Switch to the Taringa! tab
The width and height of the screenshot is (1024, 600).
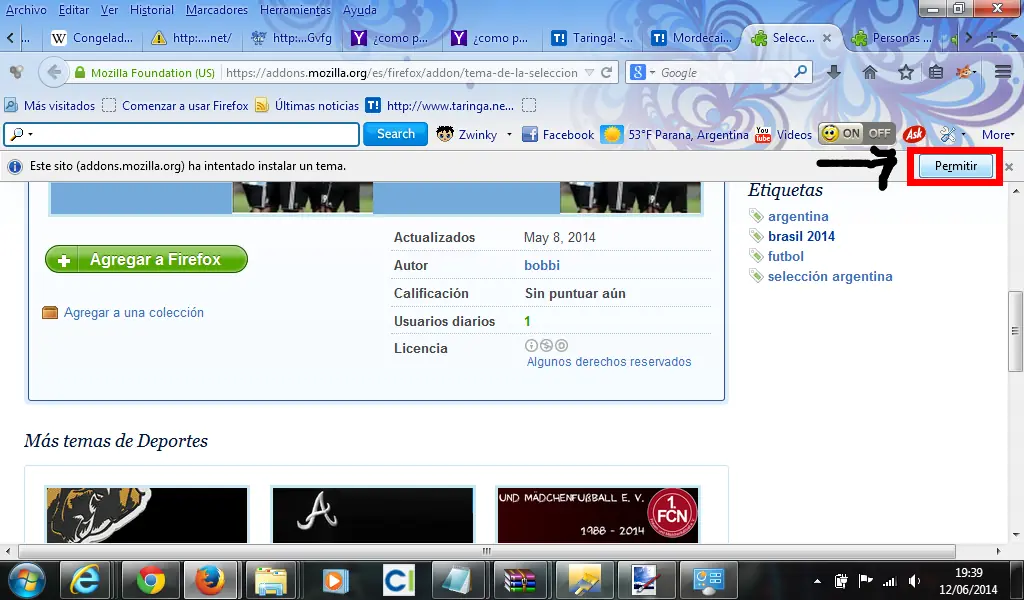coord(592,38)
